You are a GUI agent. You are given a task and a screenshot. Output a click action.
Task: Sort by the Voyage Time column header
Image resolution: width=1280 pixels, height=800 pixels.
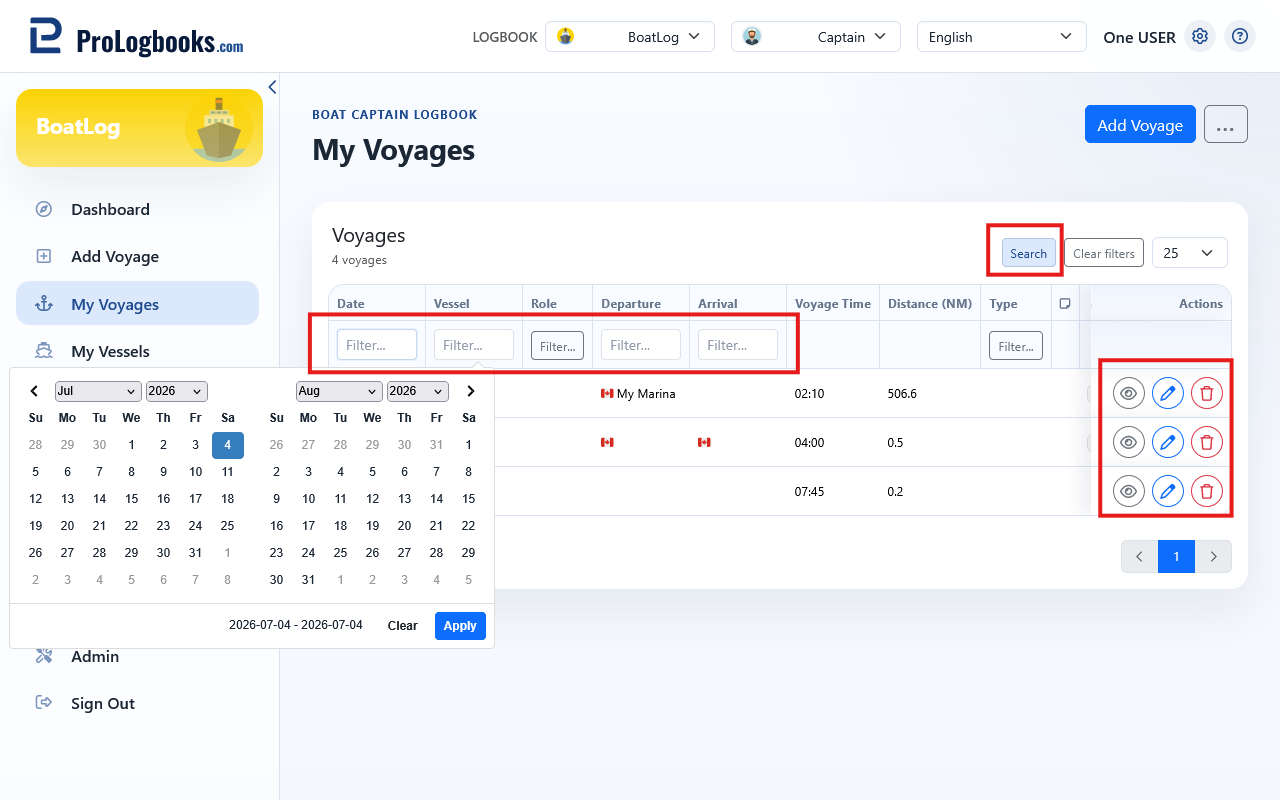coord(833,304)
